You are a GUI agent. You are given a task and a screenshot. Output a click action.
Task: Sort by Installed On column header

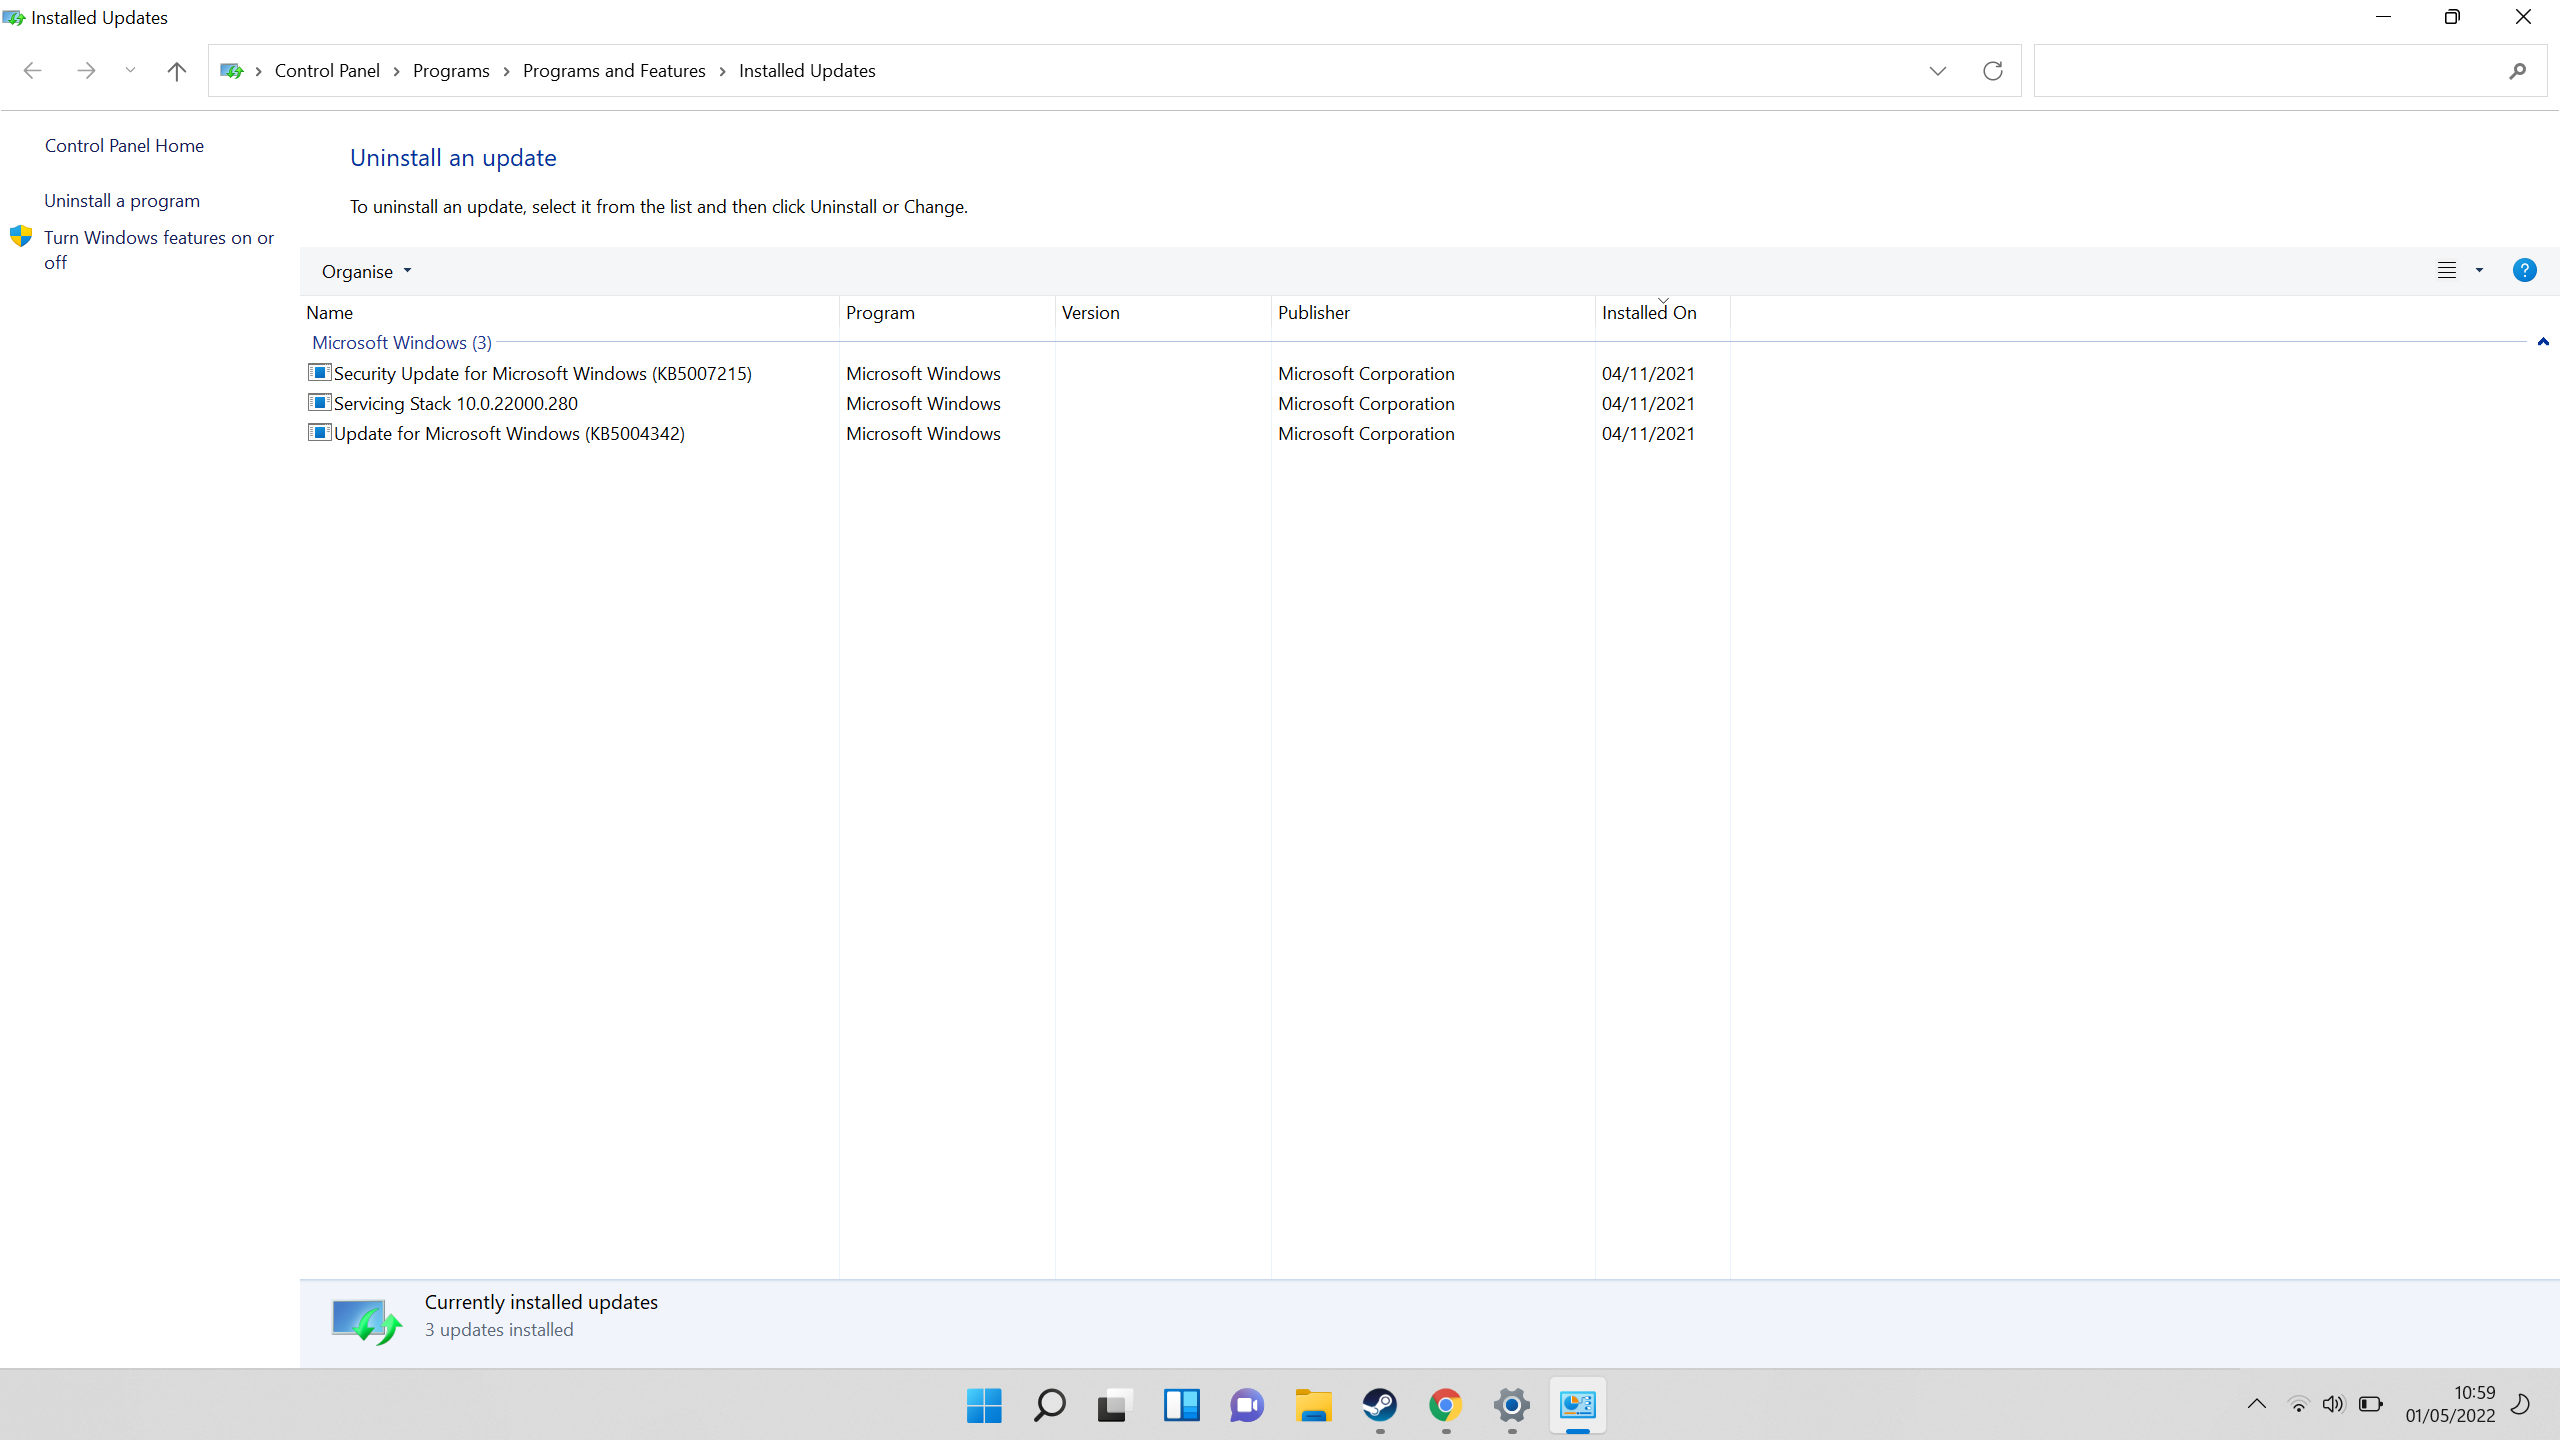click(x=1662, y=313)
